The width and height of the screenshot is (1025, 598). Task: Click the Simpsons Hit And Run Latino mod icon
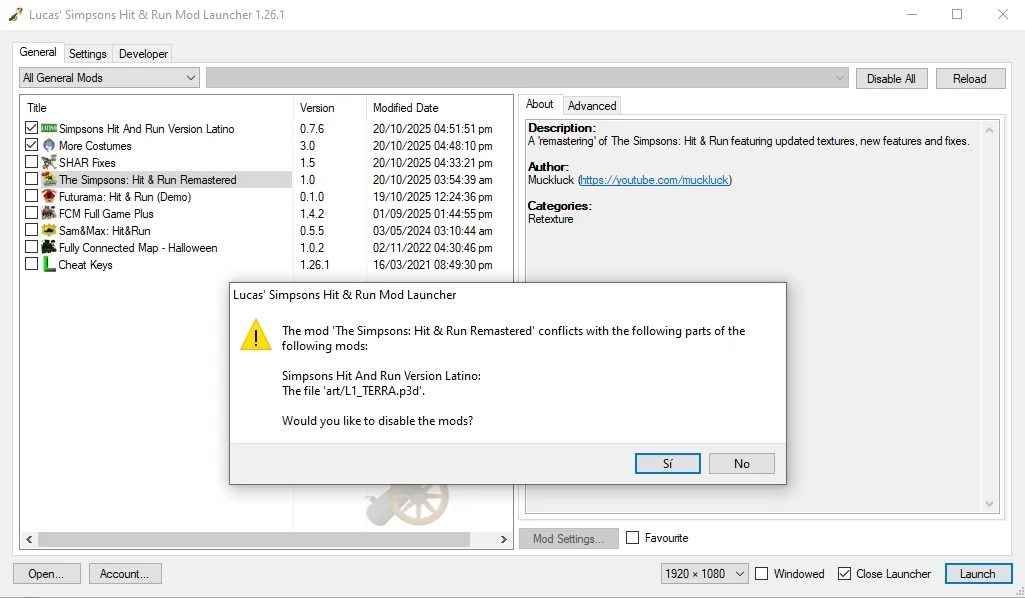[49, 129]
